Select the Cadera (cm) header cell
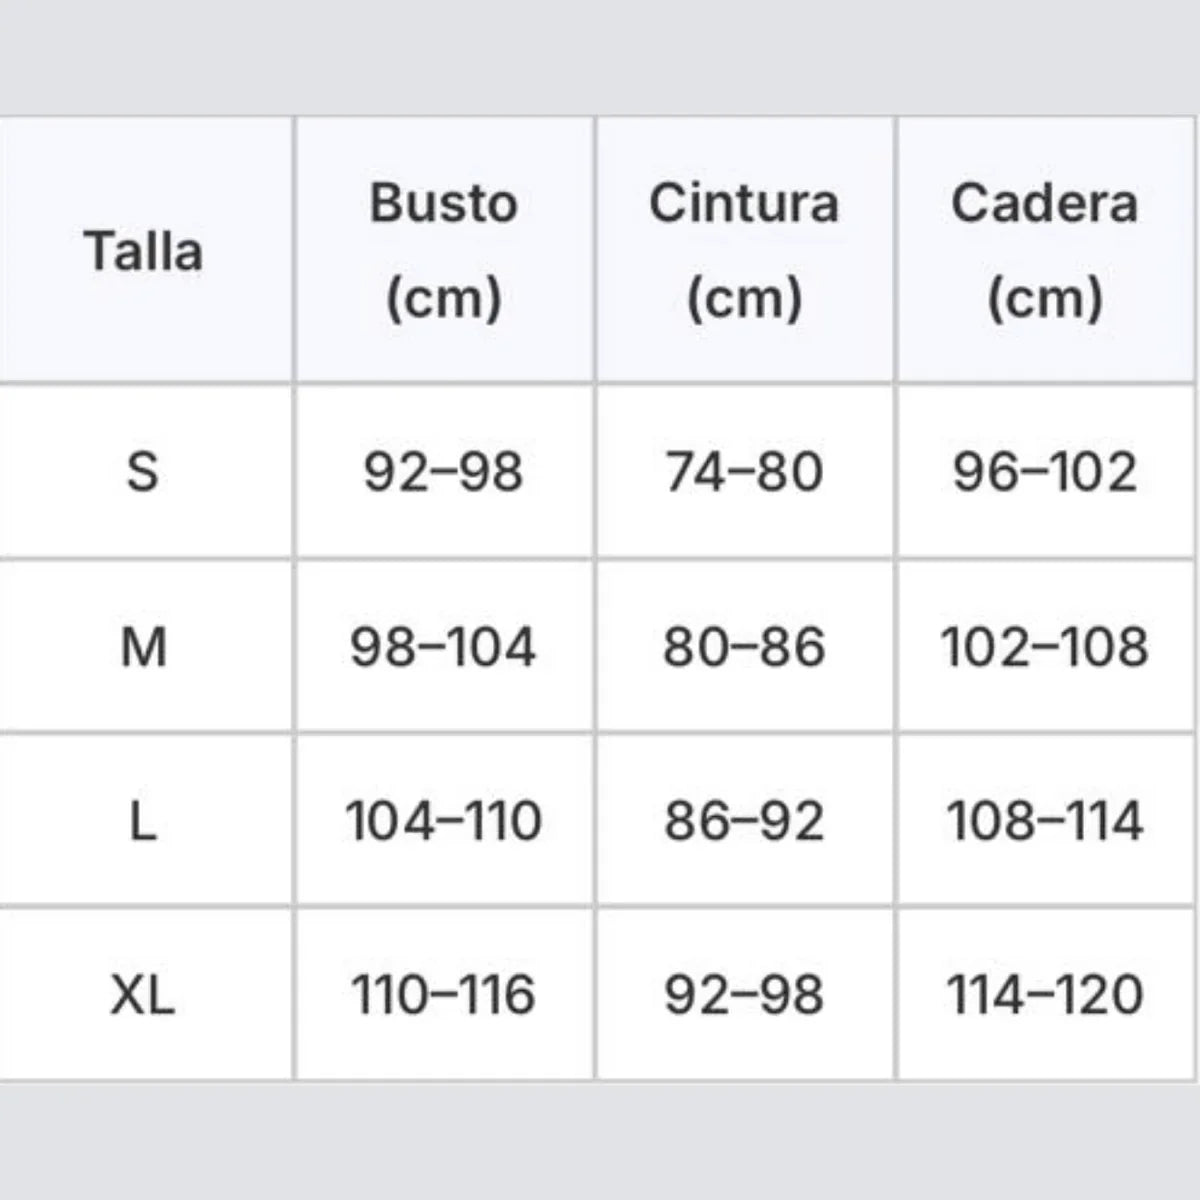Image resolution: width=1200 pixels, height=1200 pixels. pos(1044,250)
